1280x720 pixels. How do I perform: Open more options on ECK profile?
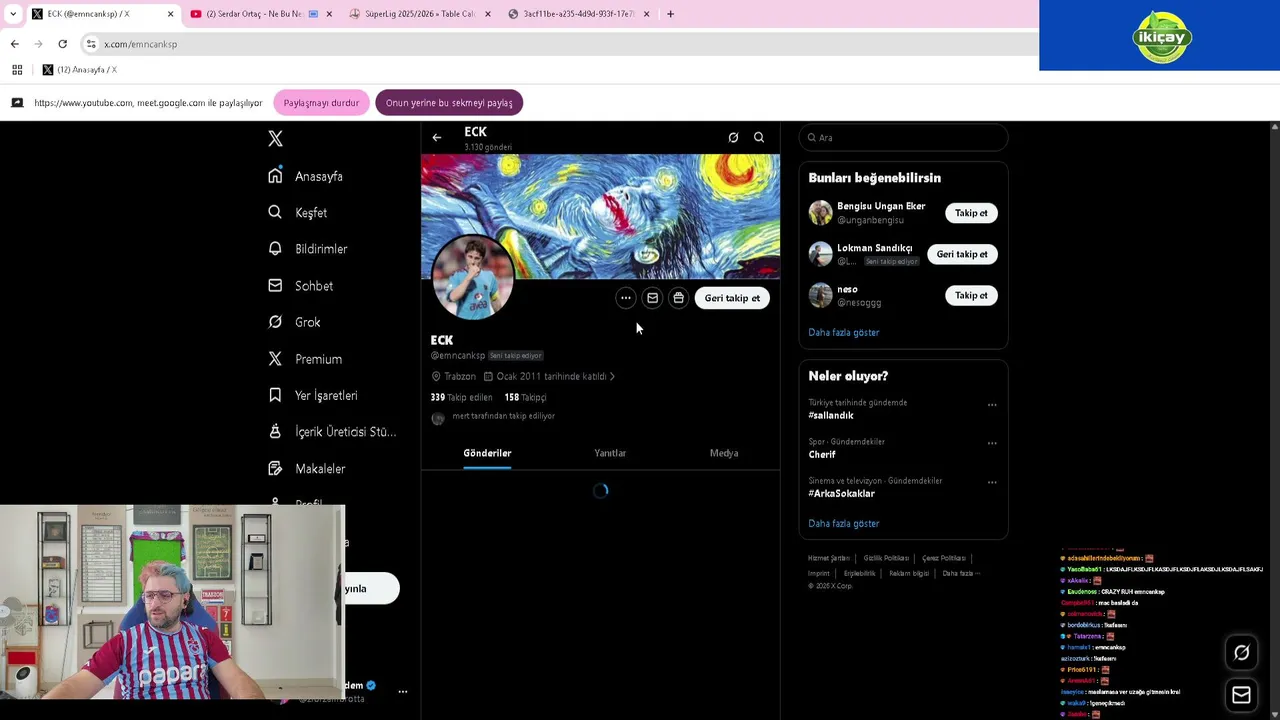625,297
